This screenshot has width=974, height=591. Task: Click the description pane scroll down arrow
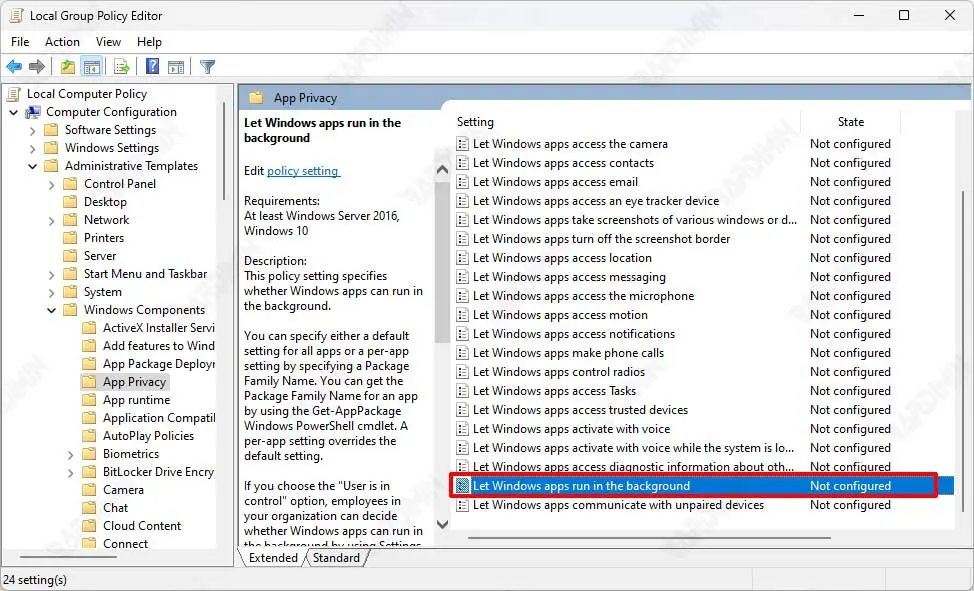[x=442, y=525]
